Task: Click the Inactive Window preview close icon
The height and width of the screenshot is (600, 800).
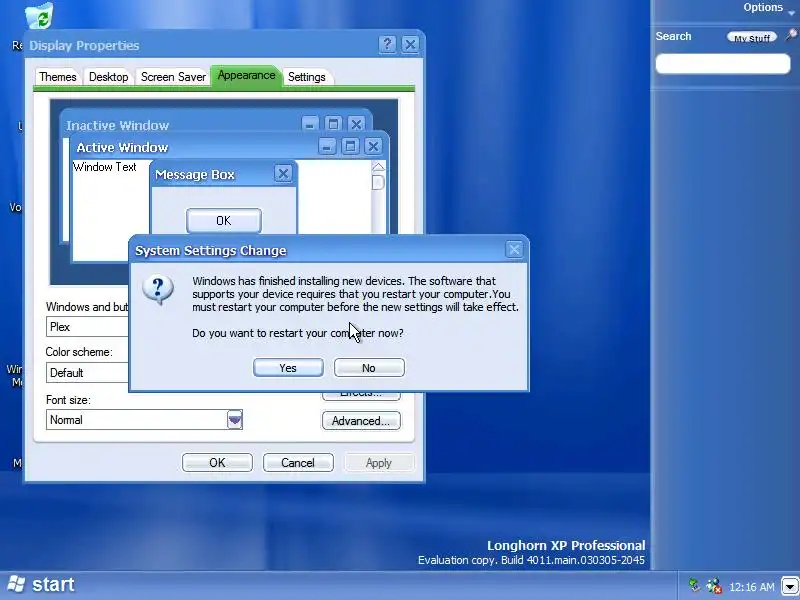Action: click(x=356, y=124)
